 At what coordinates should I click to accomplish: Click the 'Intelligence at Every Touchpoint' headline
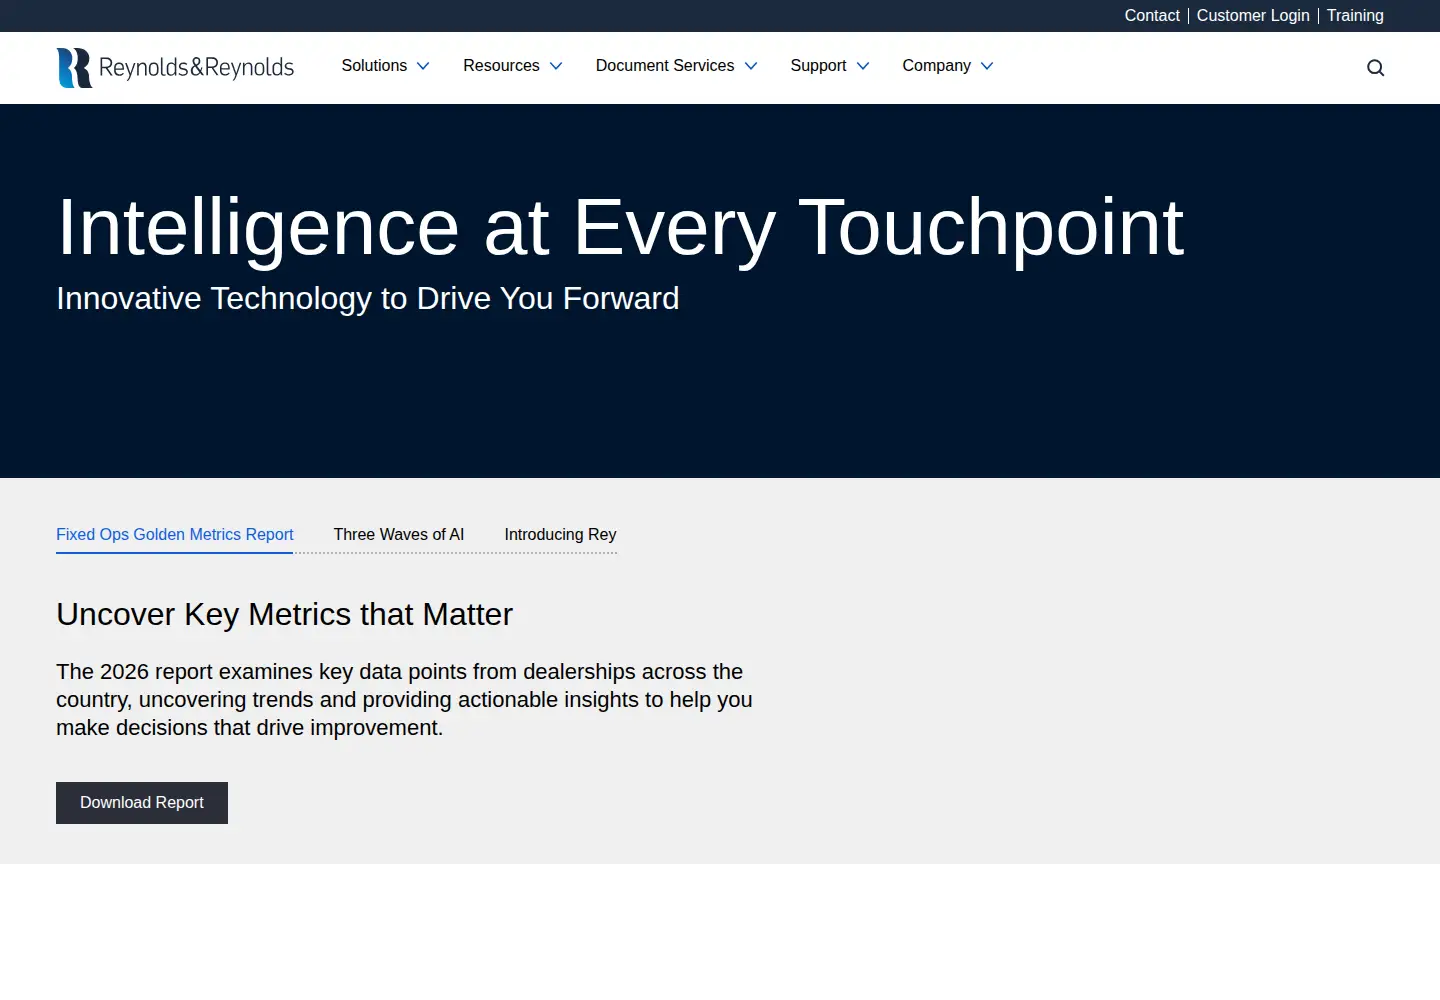[620, 228]
